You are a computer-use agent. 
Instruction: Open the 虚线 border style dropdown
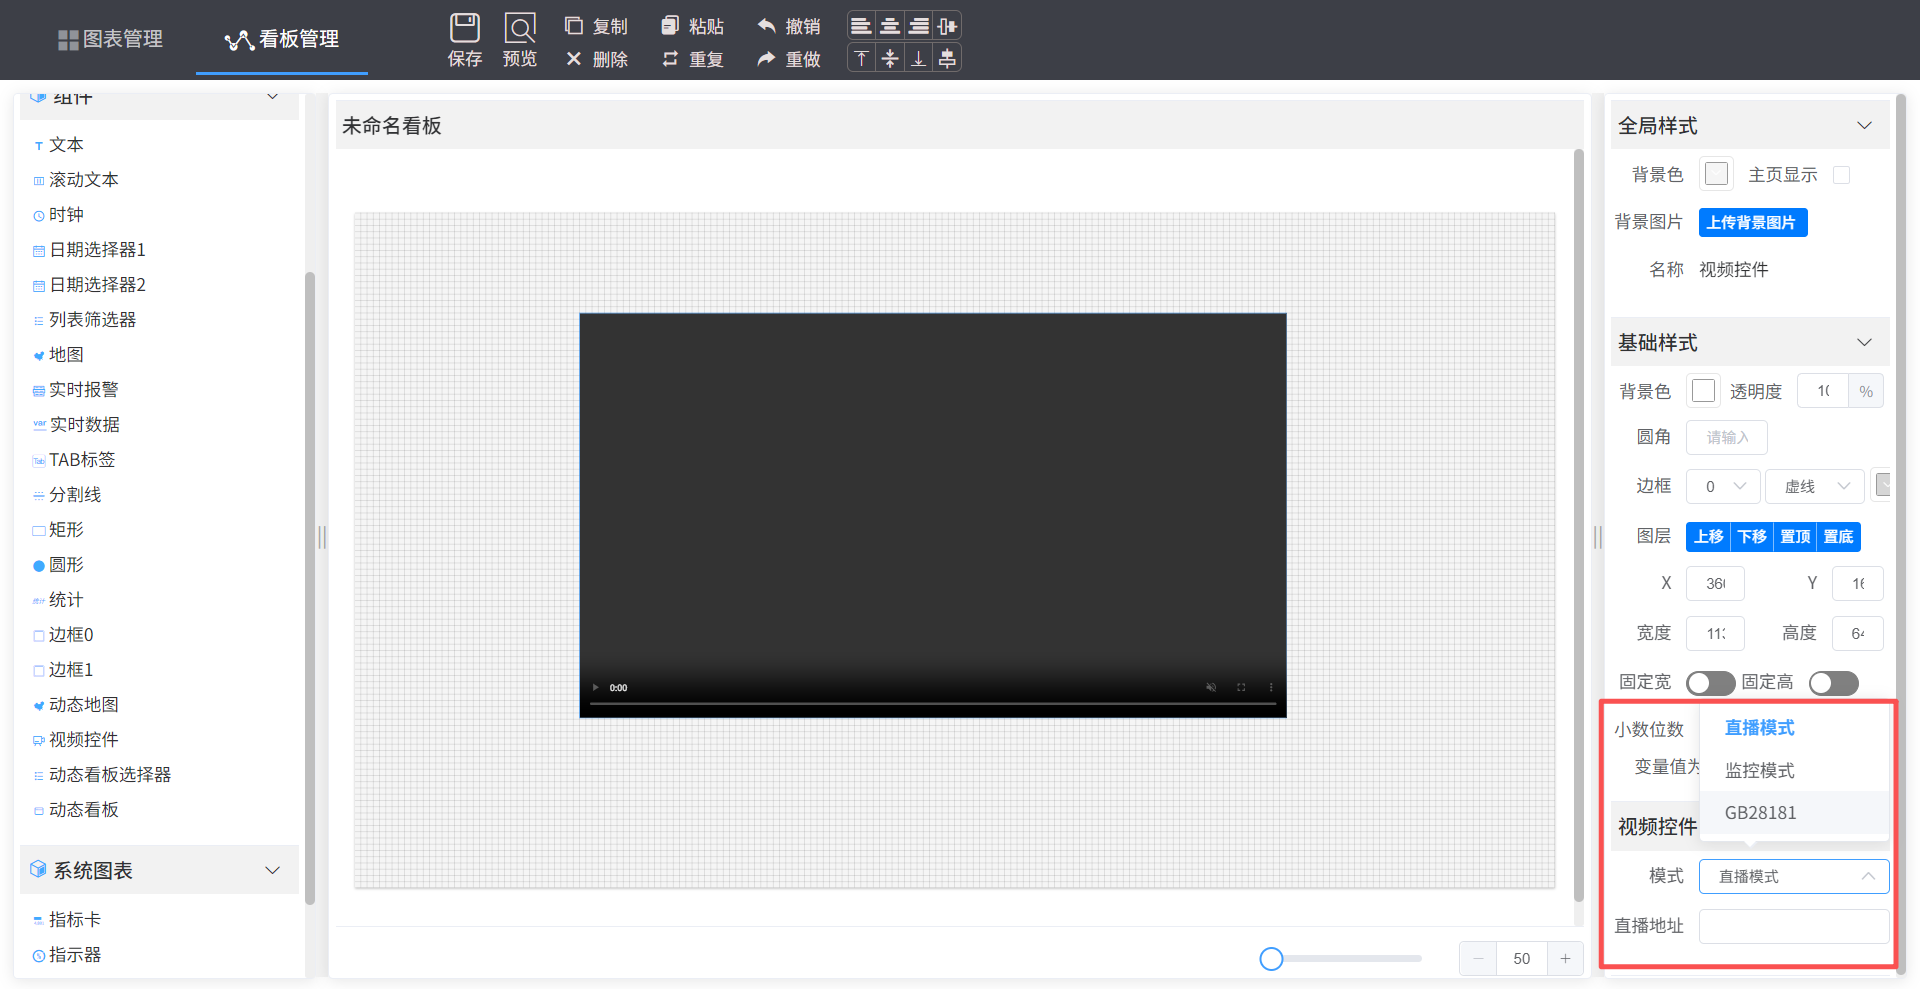1815,487
